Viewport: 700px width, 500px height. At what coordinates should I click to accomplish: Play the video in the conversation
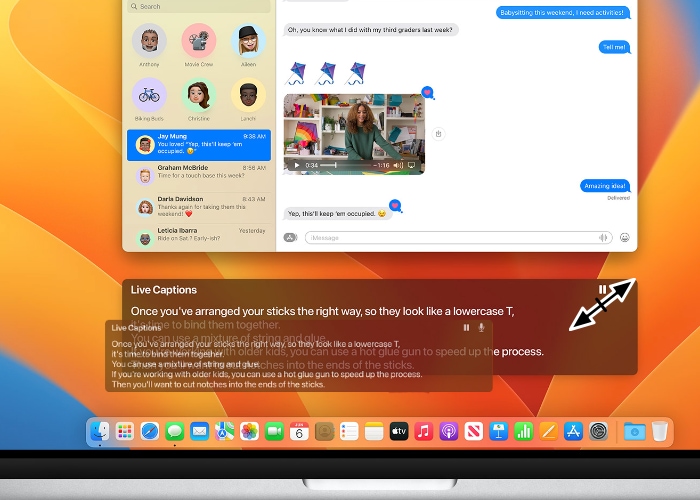pos(296,165)
